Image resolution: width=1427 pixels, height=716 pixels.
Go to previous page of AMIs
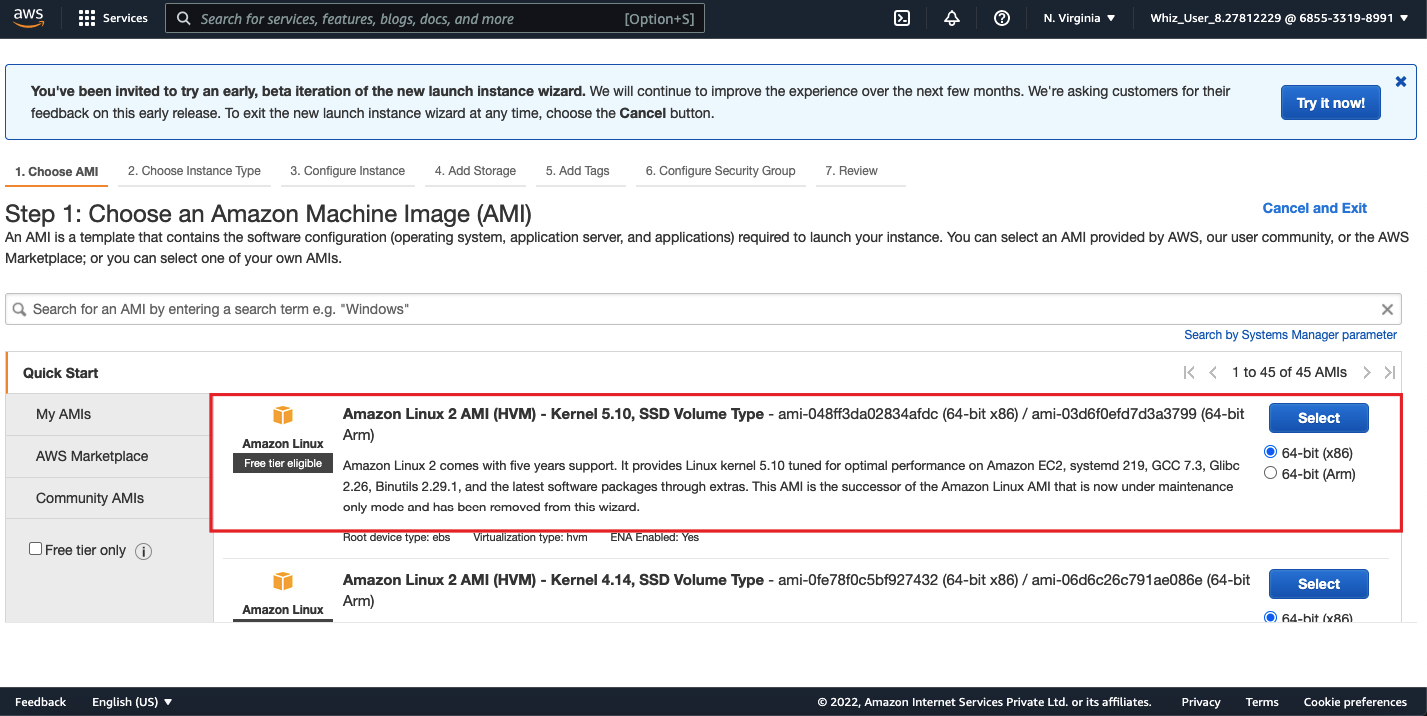pyautogui.click(x=1213, y=372)
